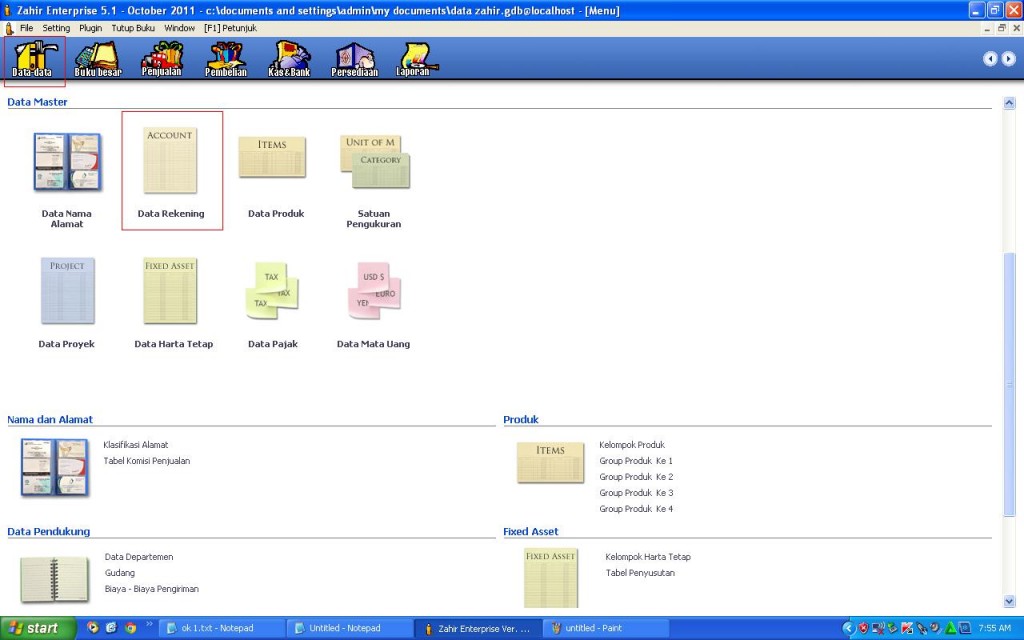The width and height of the screenshot is (1024, 640).
Task: Open Kelompok Harta Tetap link
Action: (648, 557)
